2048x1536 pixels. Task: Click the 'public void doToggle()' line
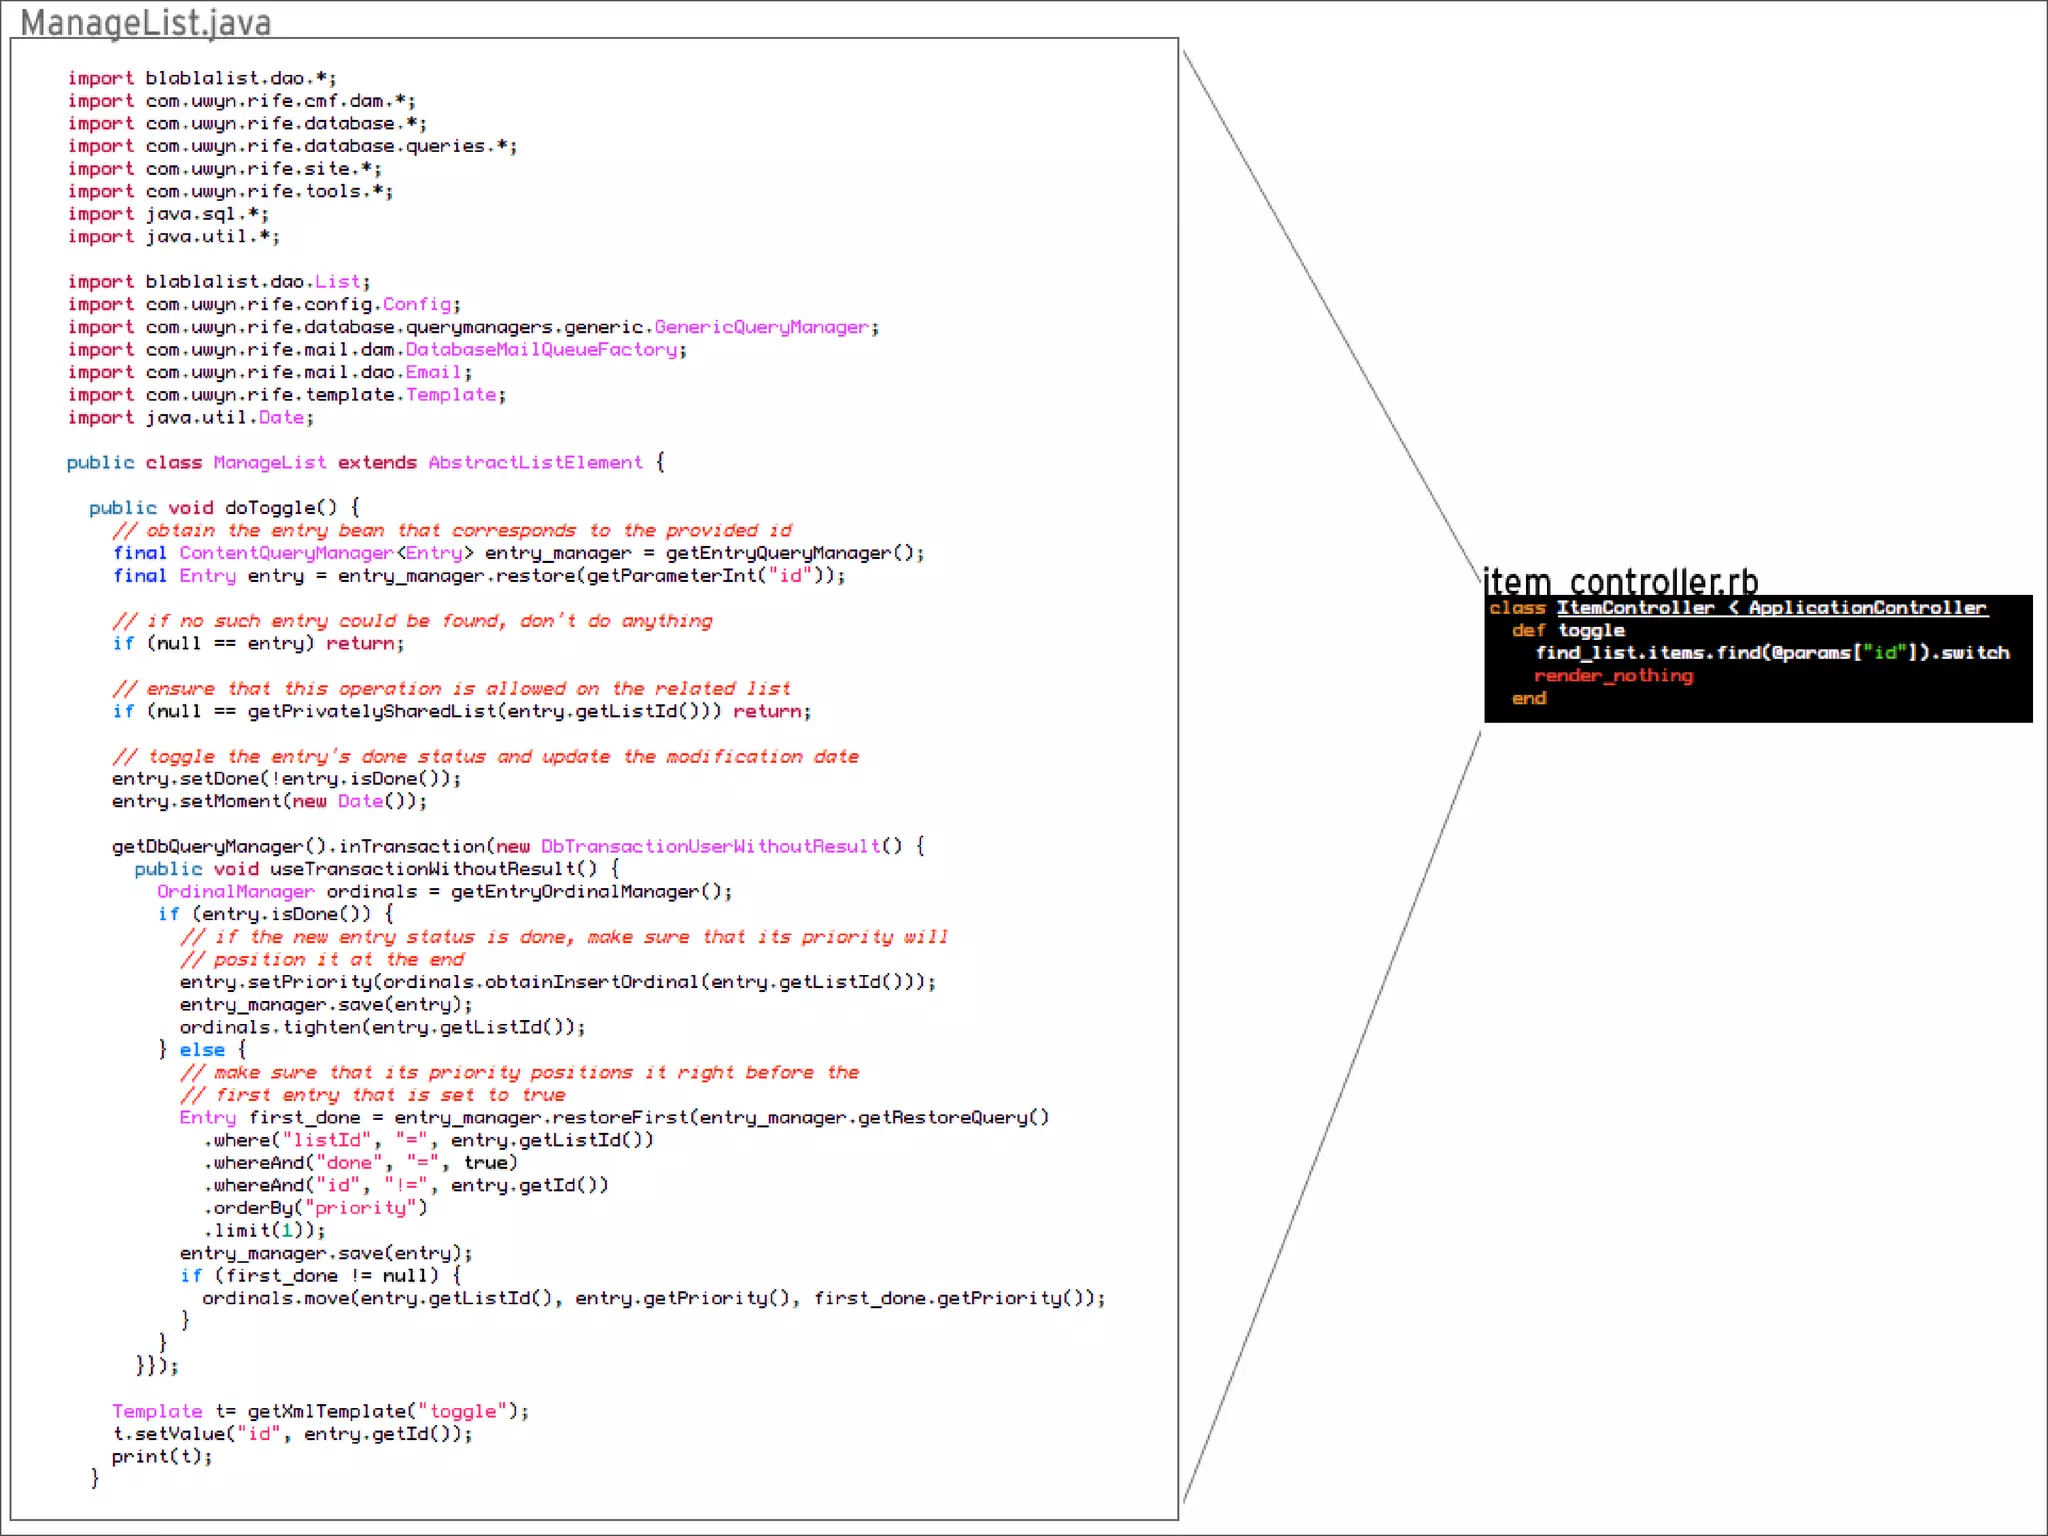tap(224, 508)
